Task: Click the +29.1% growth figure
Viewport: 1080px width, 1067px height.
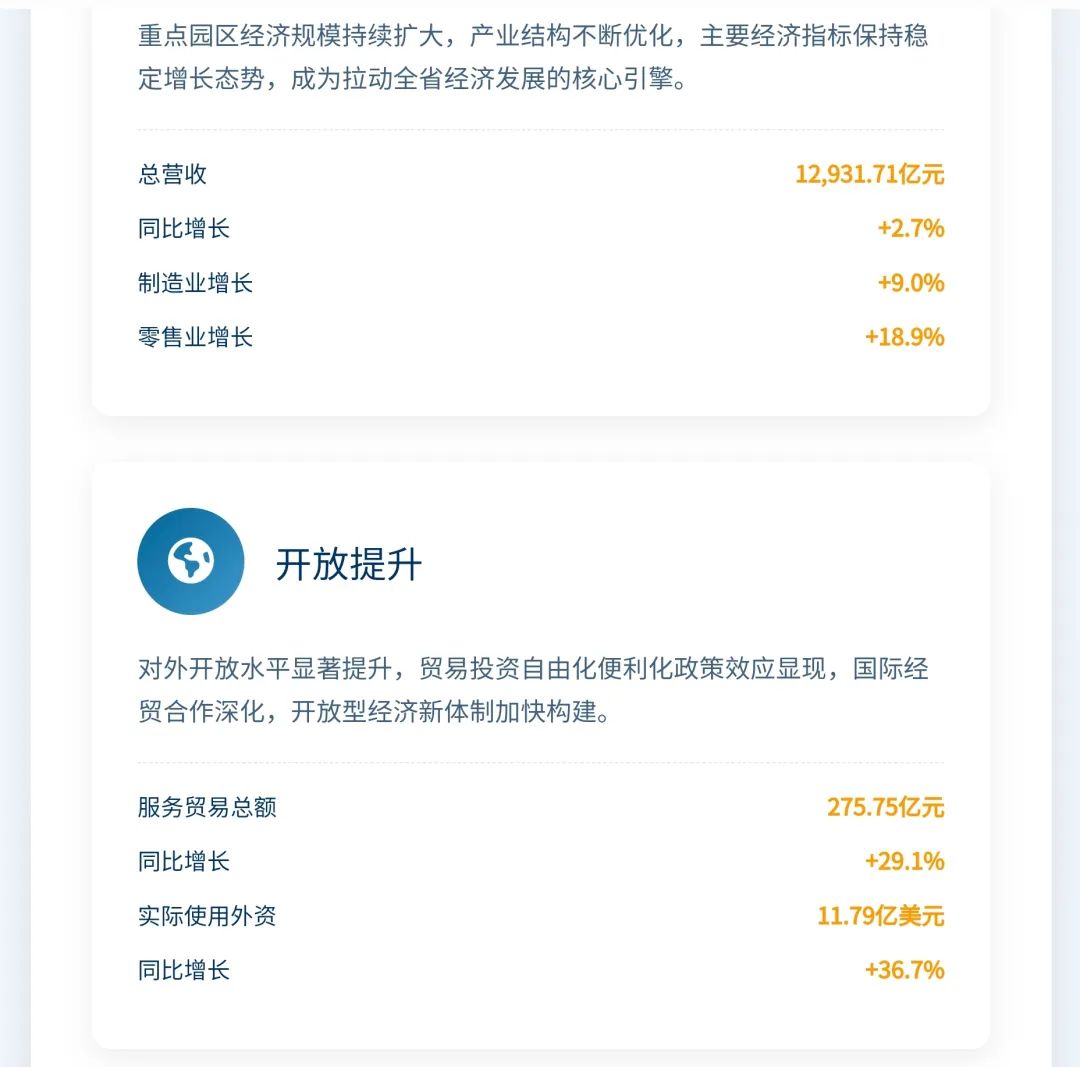Action: point(904,861)
